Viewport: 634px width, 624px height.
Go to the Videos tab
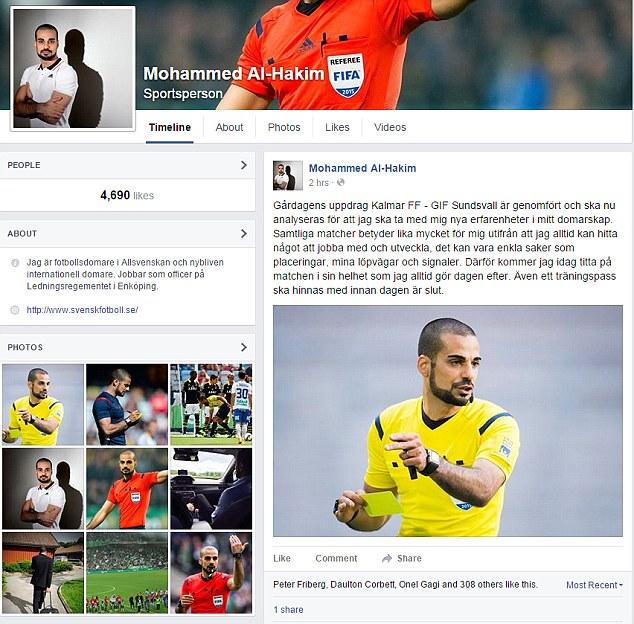pyautogui.click(x=390, y=127)
